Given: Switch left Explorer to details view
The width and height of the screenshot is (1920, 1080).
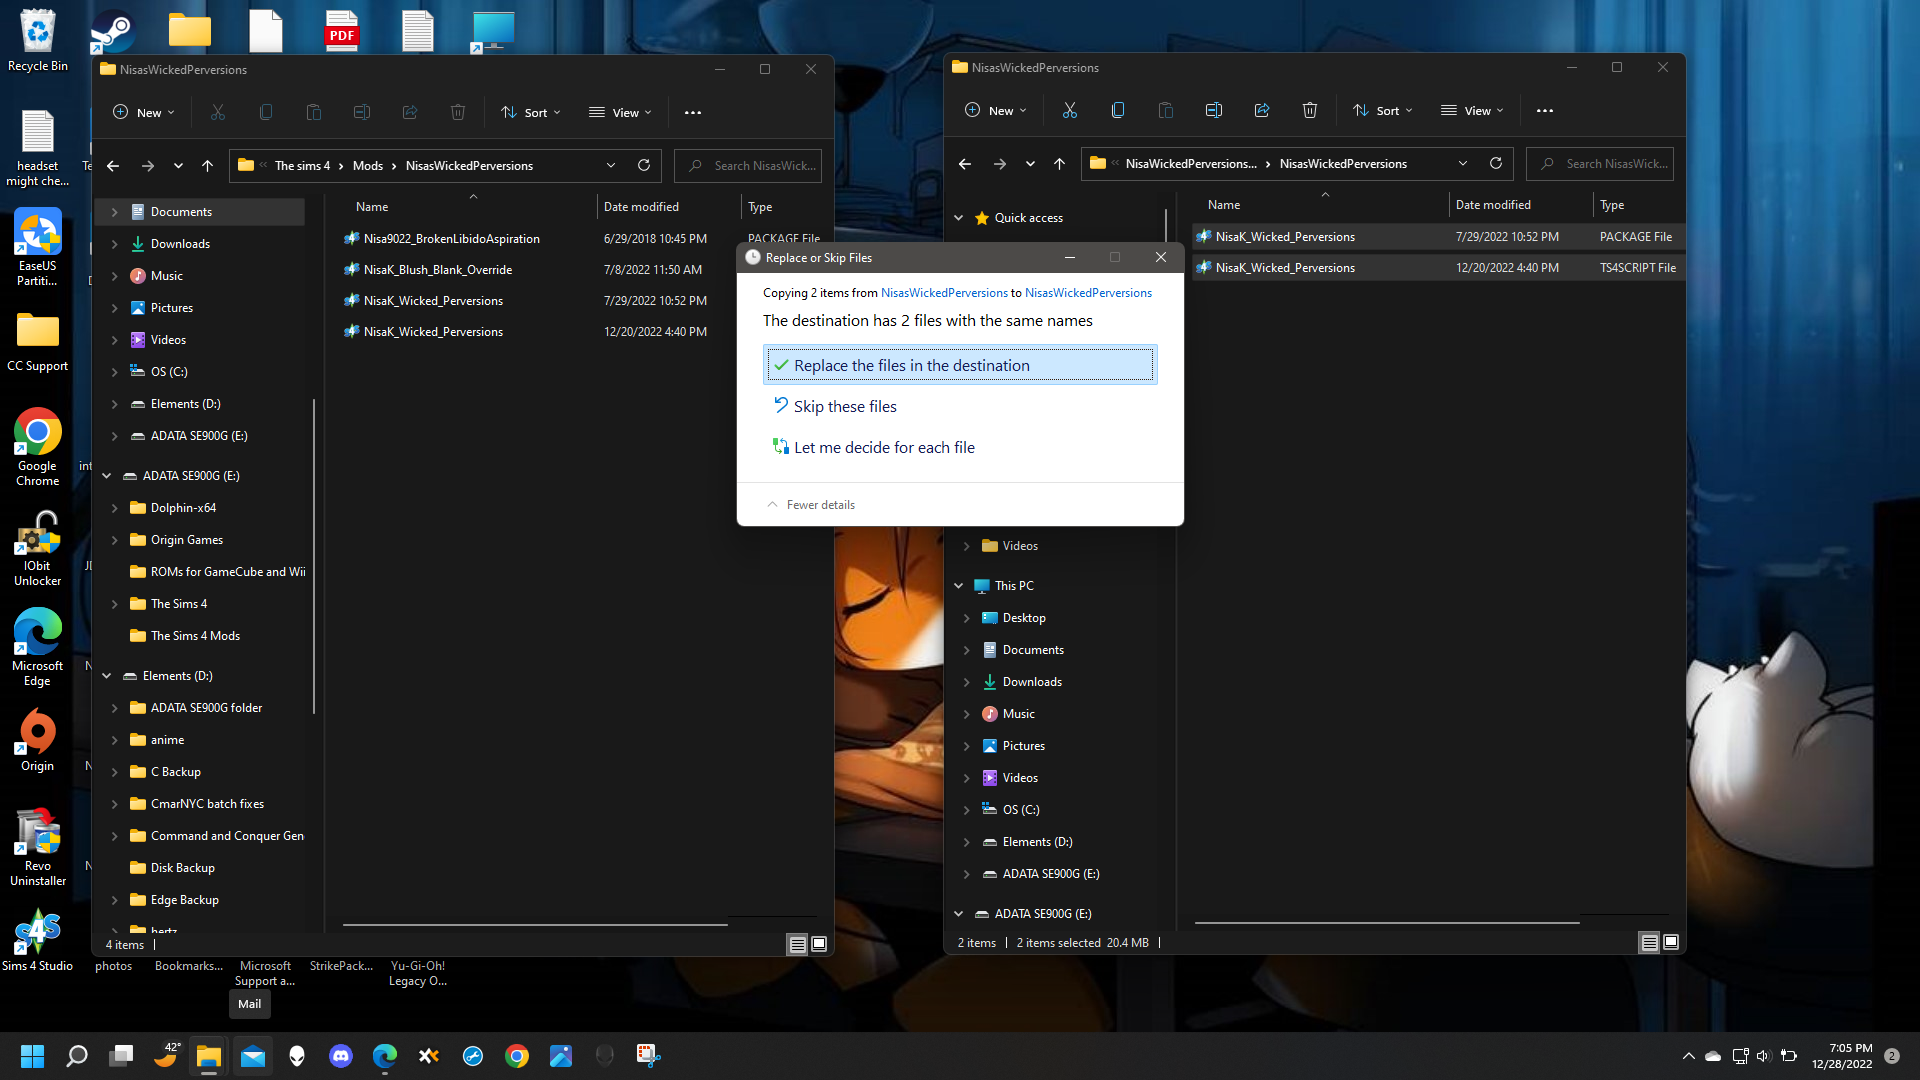Looking at the screenshot, I should click(x=797, y=944).
